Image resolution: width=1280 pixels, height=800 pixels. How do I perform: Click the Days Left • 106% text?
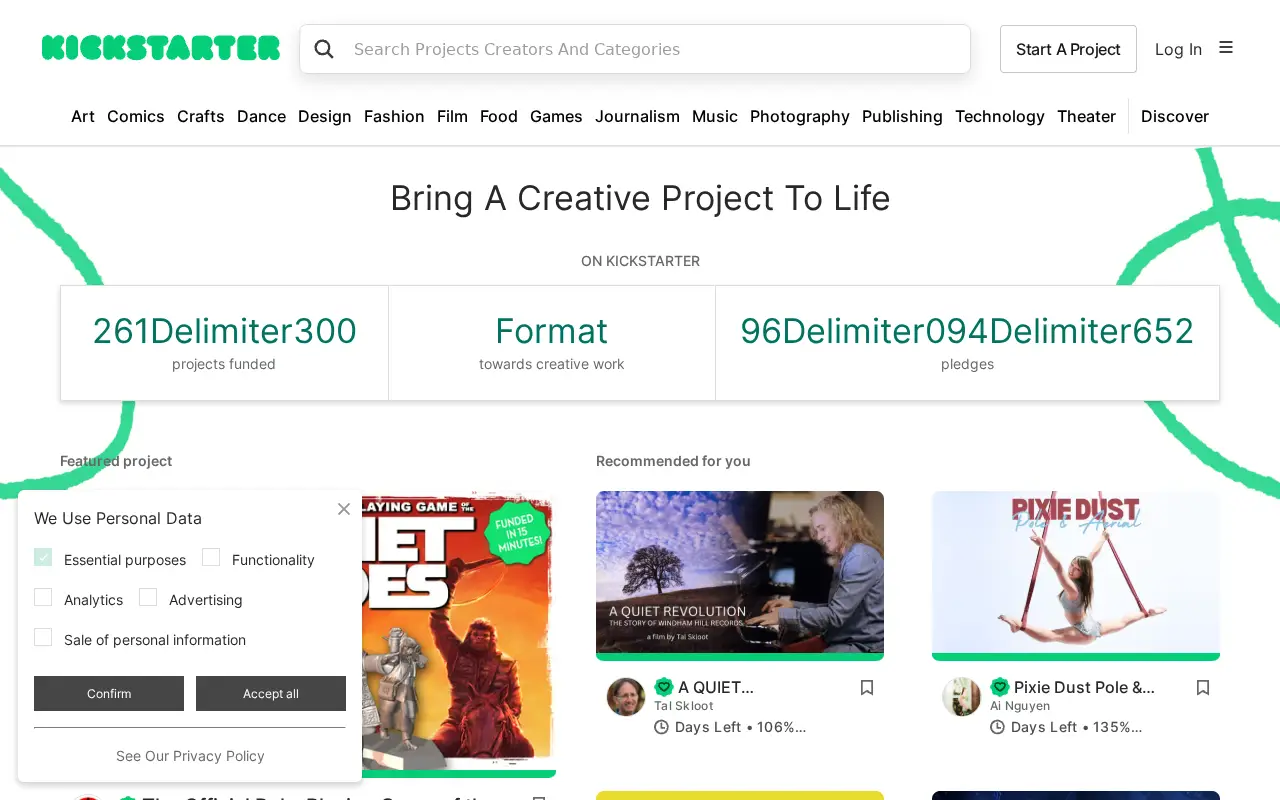click(x=741, y=727)
